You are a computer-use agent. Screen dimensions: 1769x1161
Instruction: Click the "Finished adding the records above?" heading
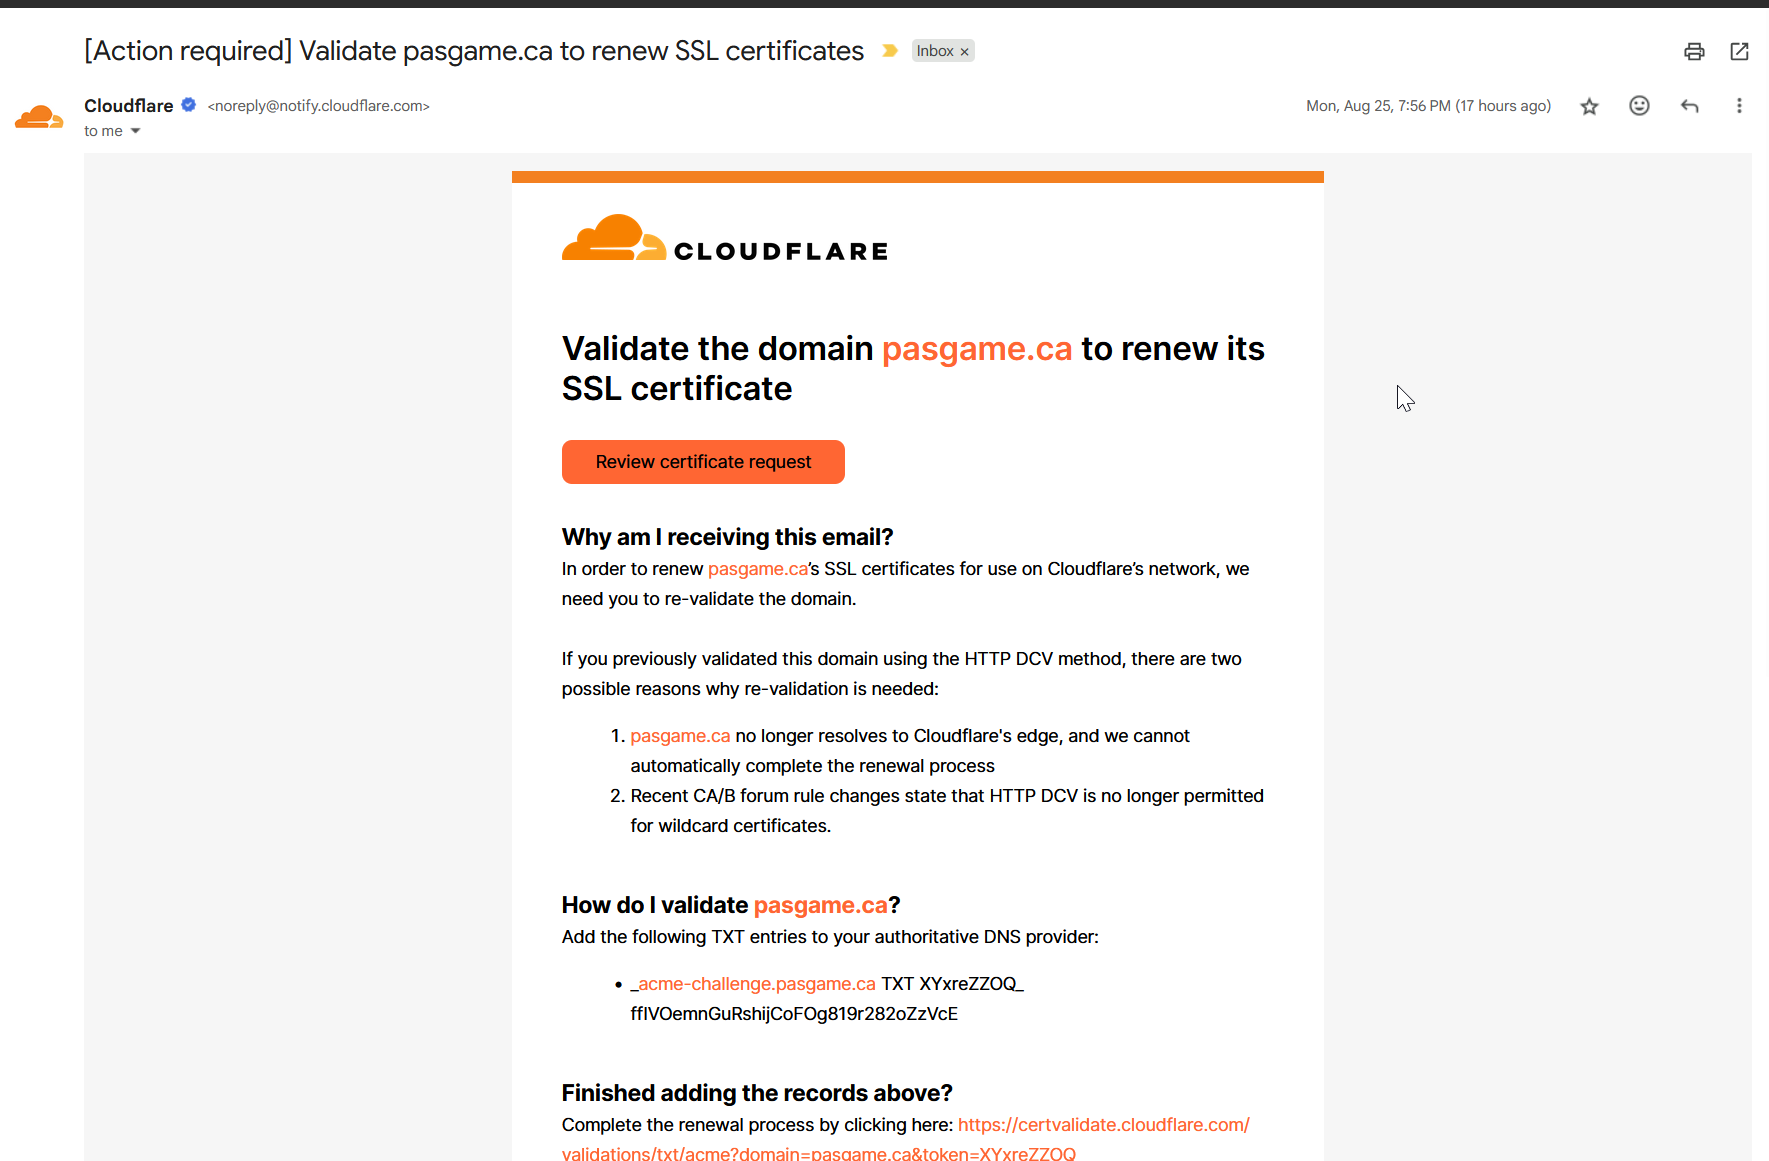point(757,1093)
